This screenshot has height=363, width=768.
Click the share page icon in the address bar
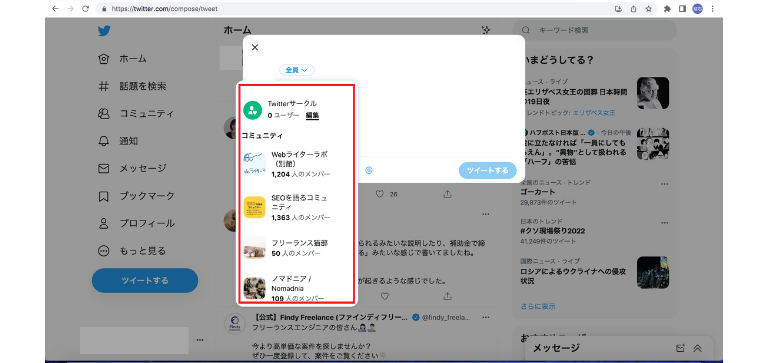click(x=633, y=8)
